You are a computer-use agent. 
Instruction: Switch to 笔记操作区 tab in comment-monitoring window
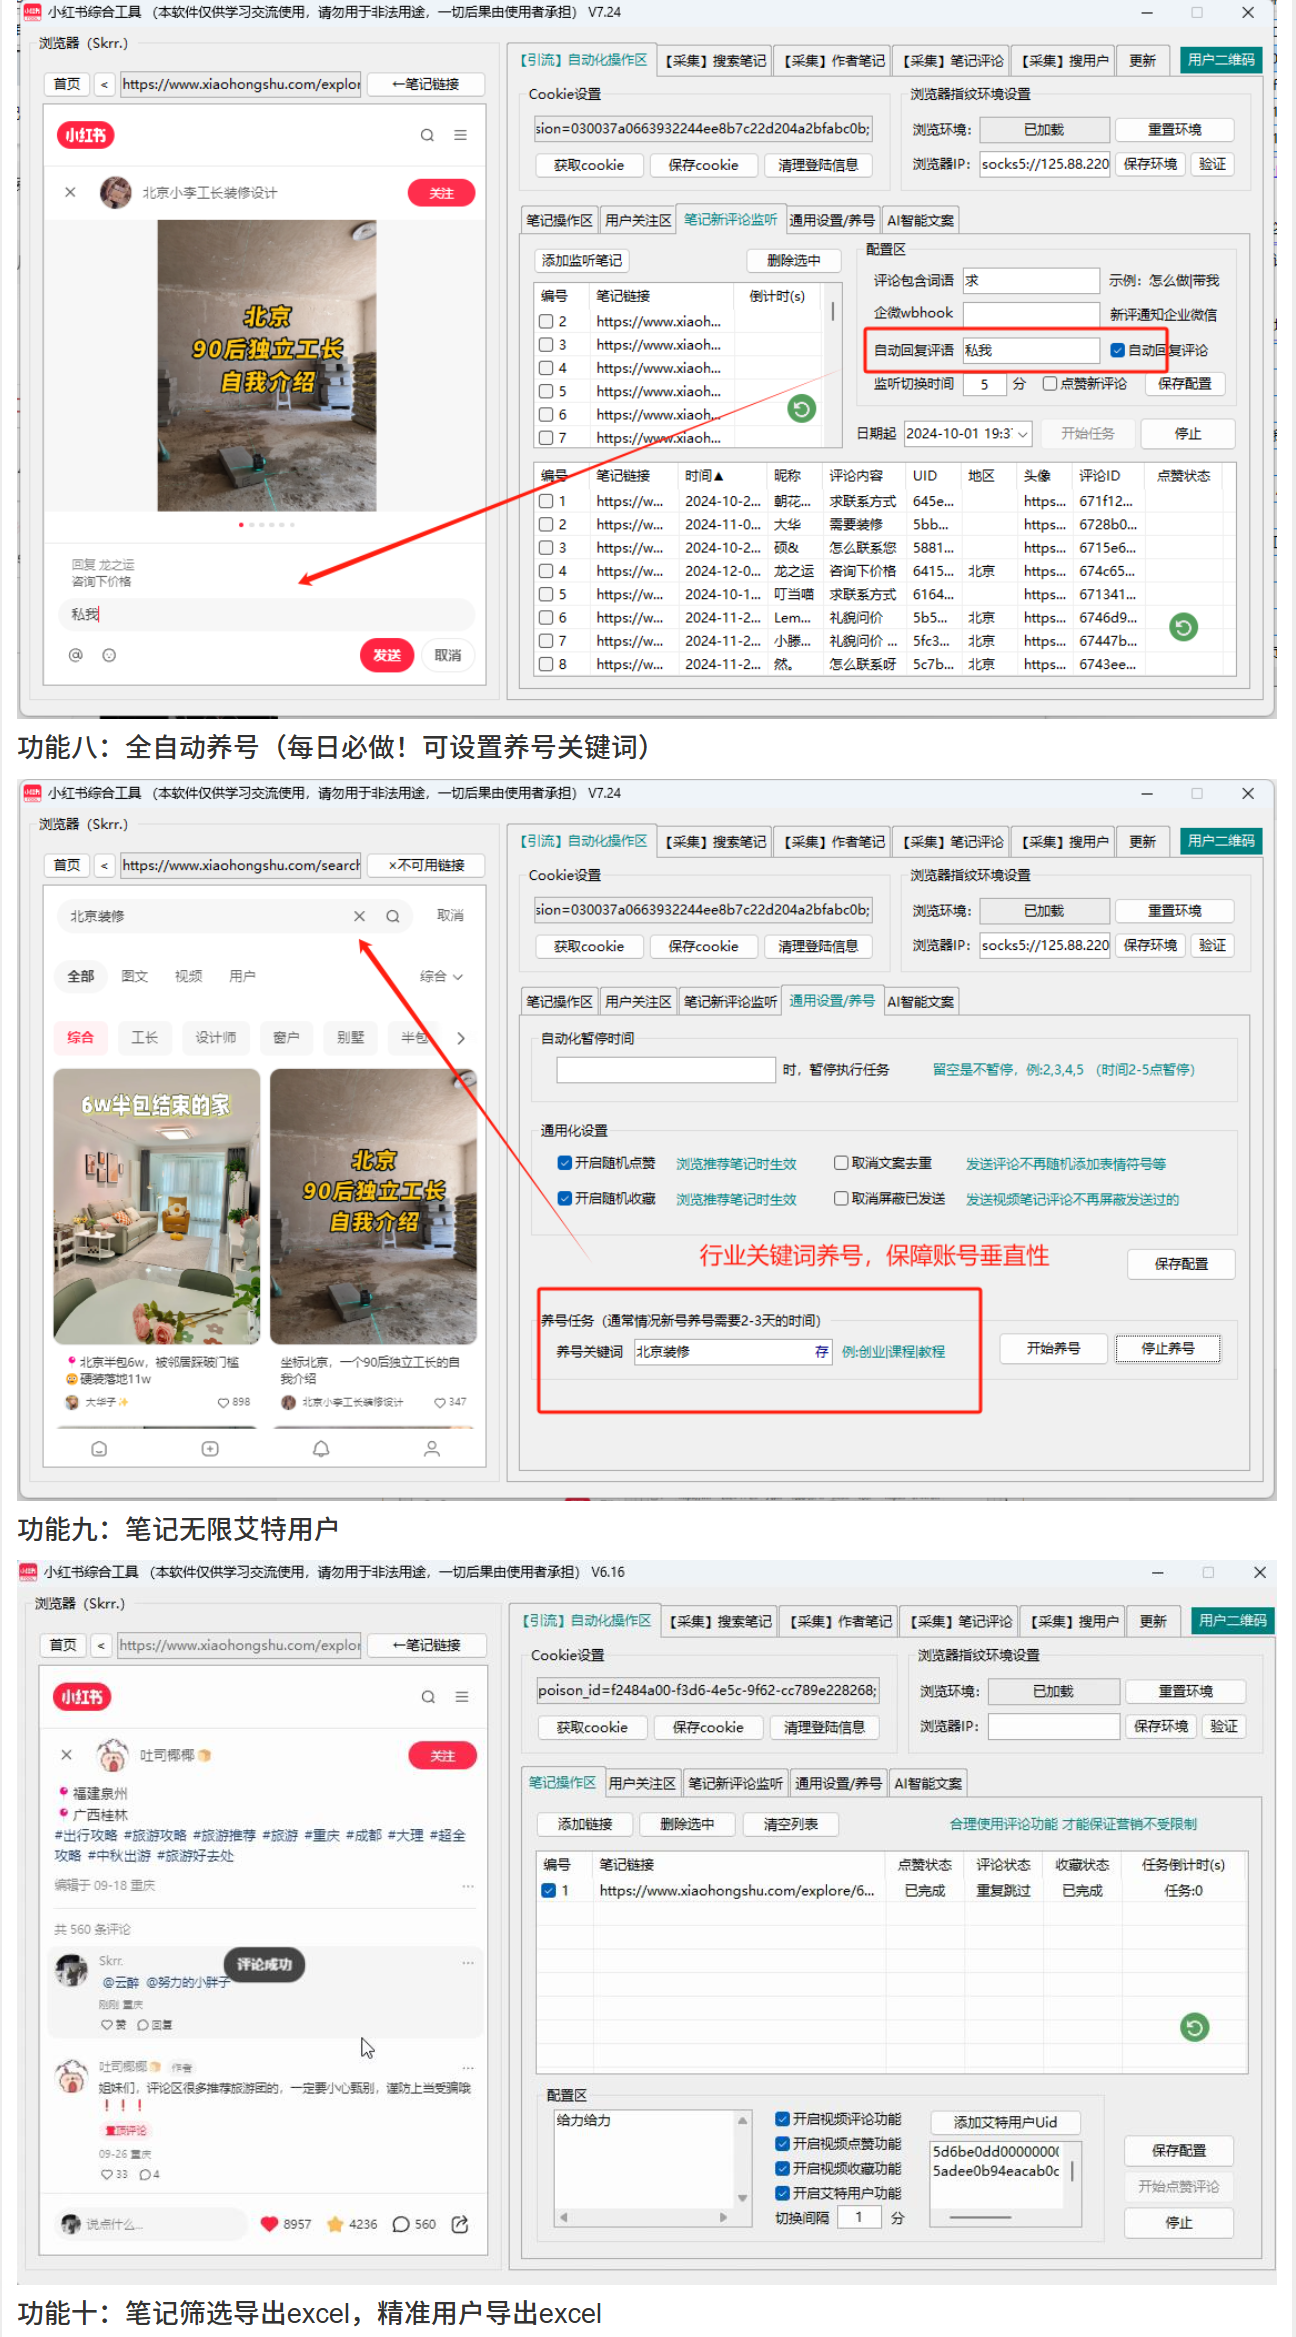click(x=559, y=220)
